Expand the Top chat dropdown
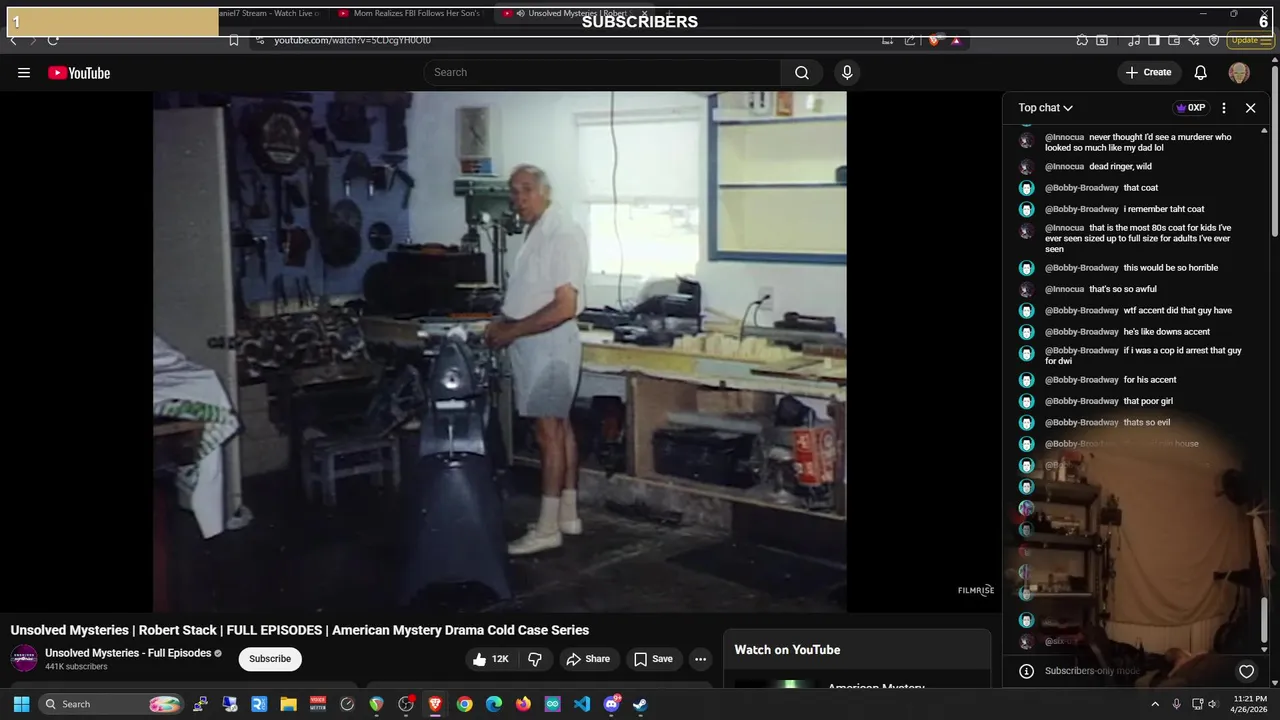 1045,108
